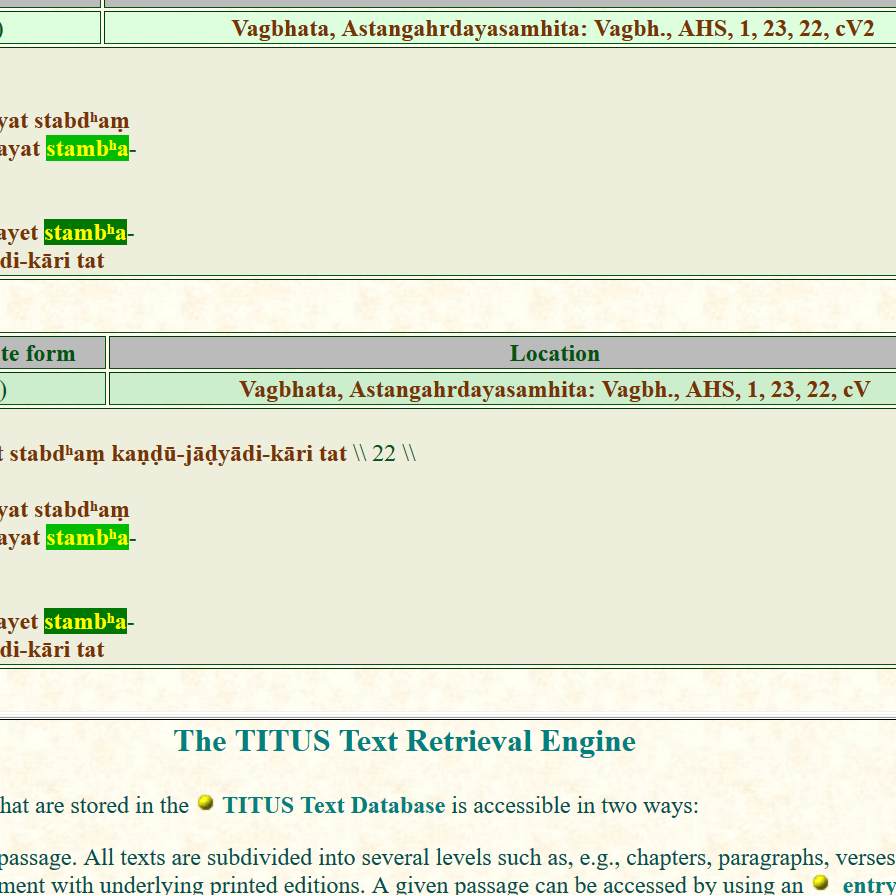Click the table cell left of cV location link

(x=50, y=389)
